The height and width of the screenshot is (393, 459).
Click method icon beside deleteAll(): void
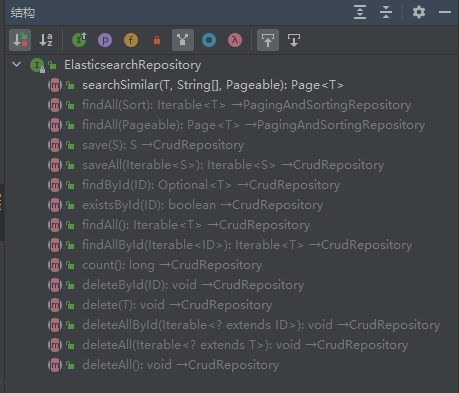point(55,365)
